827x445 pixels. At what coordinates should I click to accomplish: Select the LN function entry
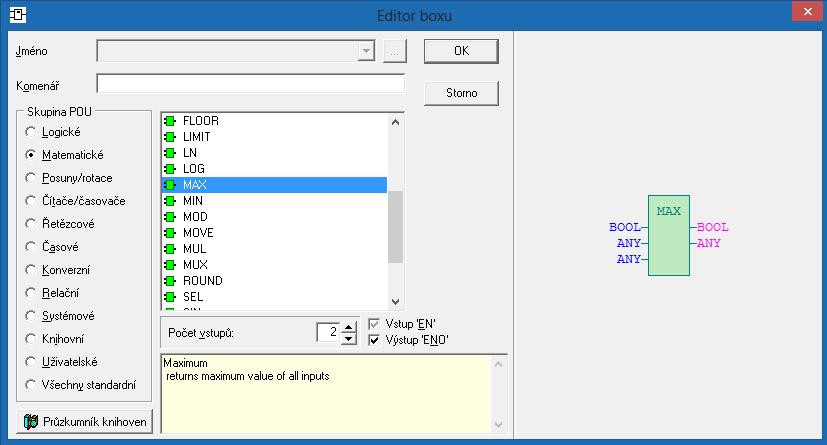274,153
